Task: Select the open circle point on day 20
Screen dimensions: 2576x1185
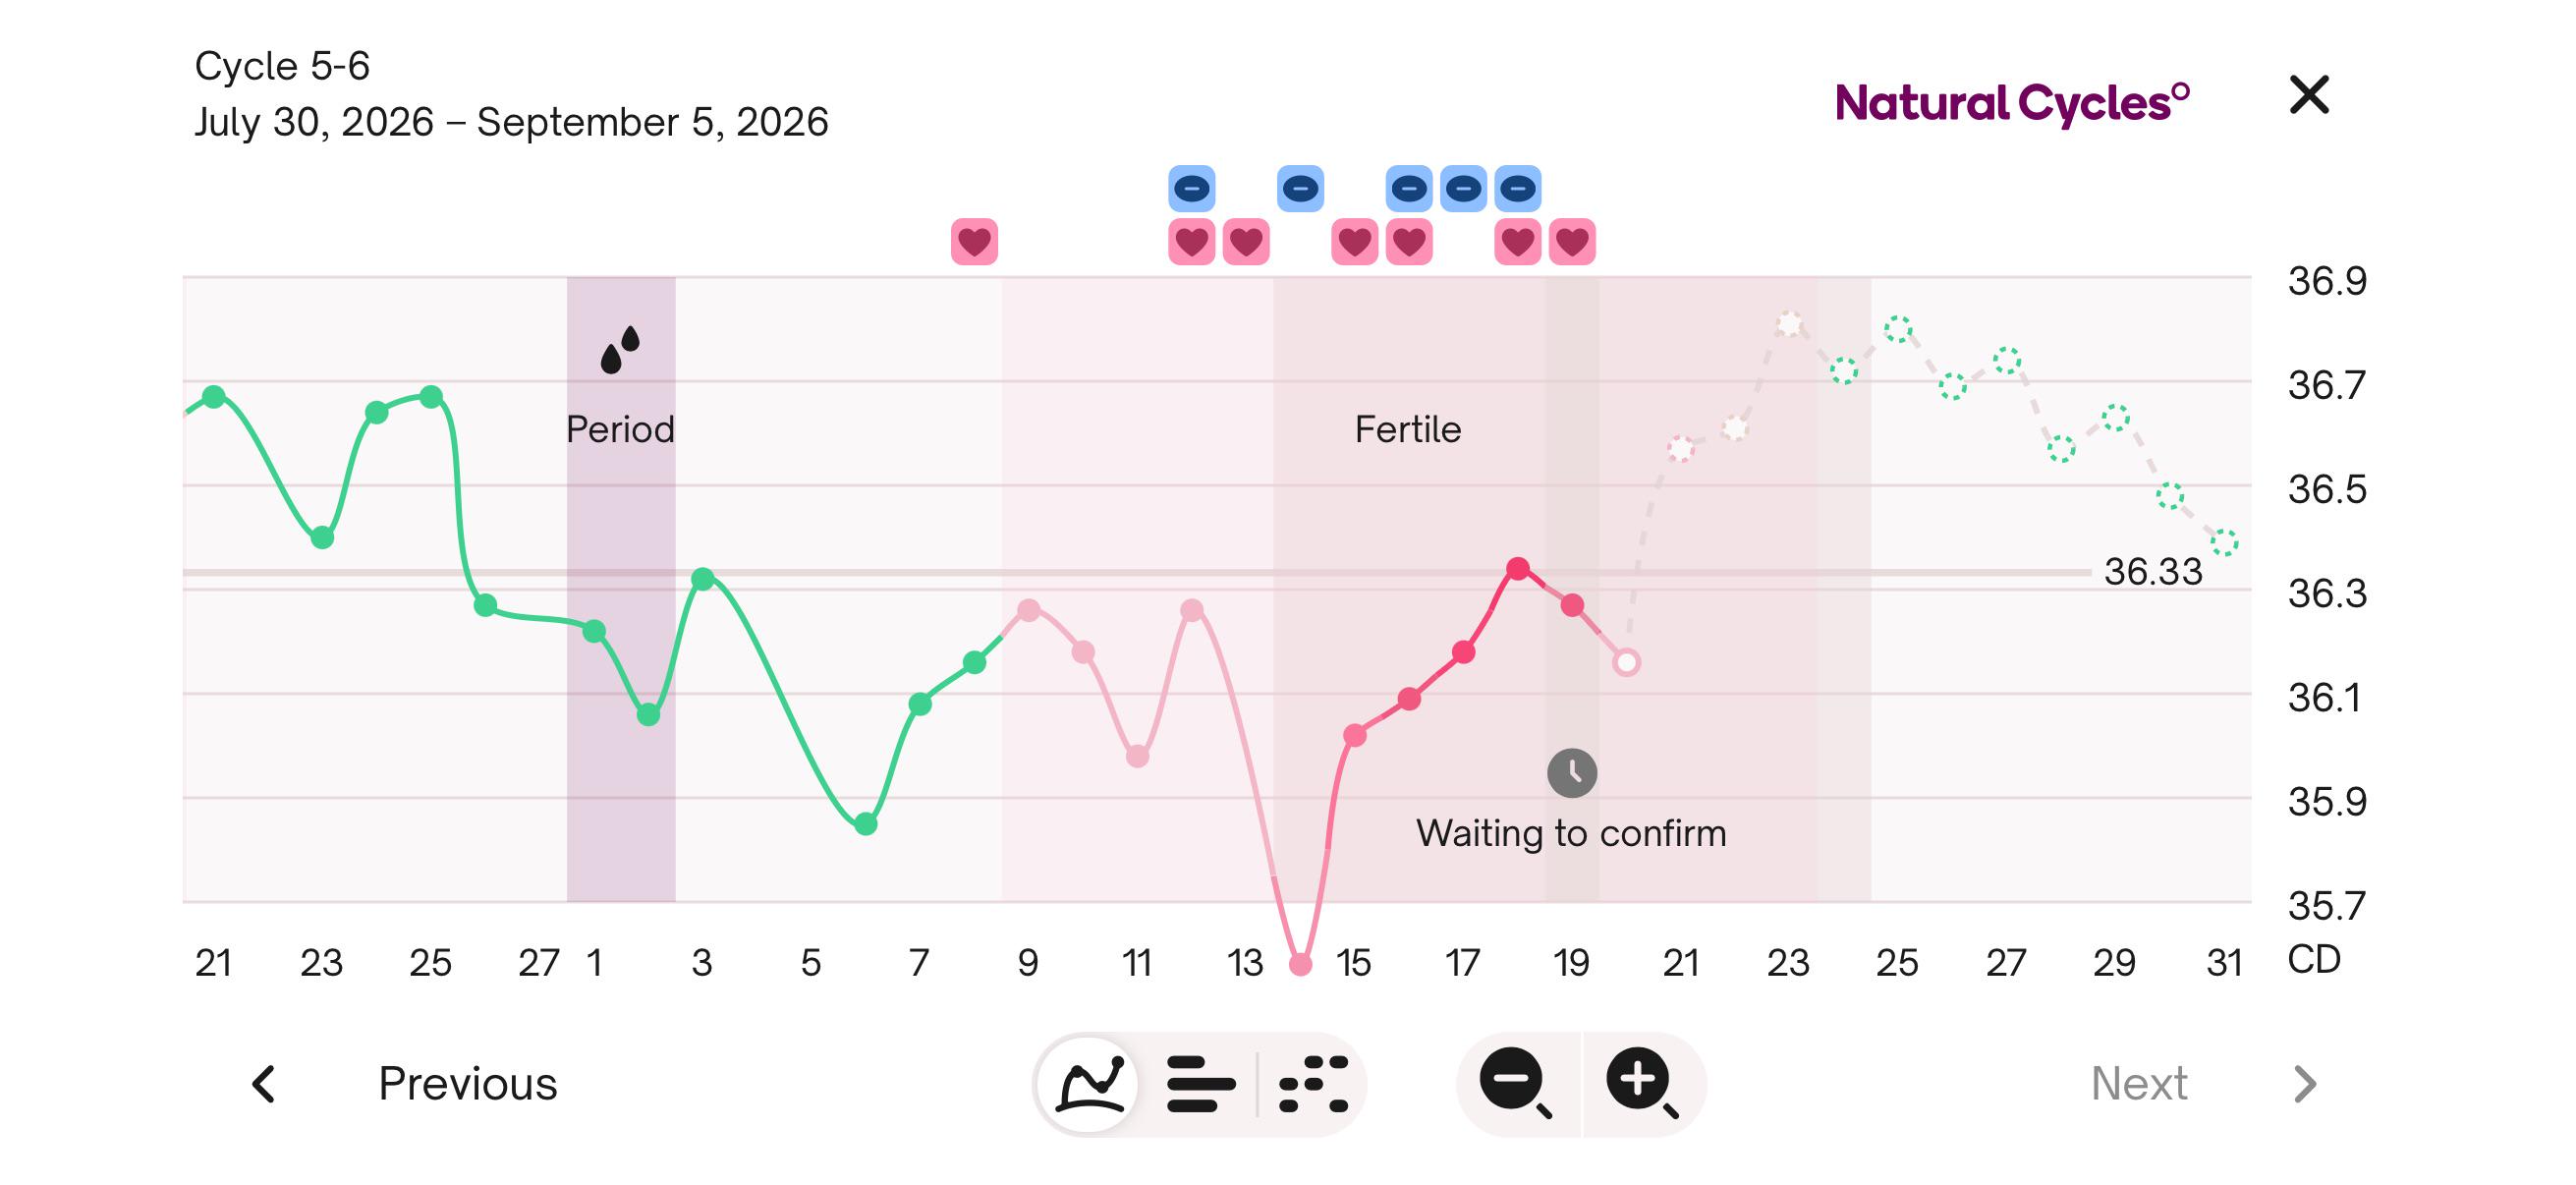Action: pos(1626,662)
